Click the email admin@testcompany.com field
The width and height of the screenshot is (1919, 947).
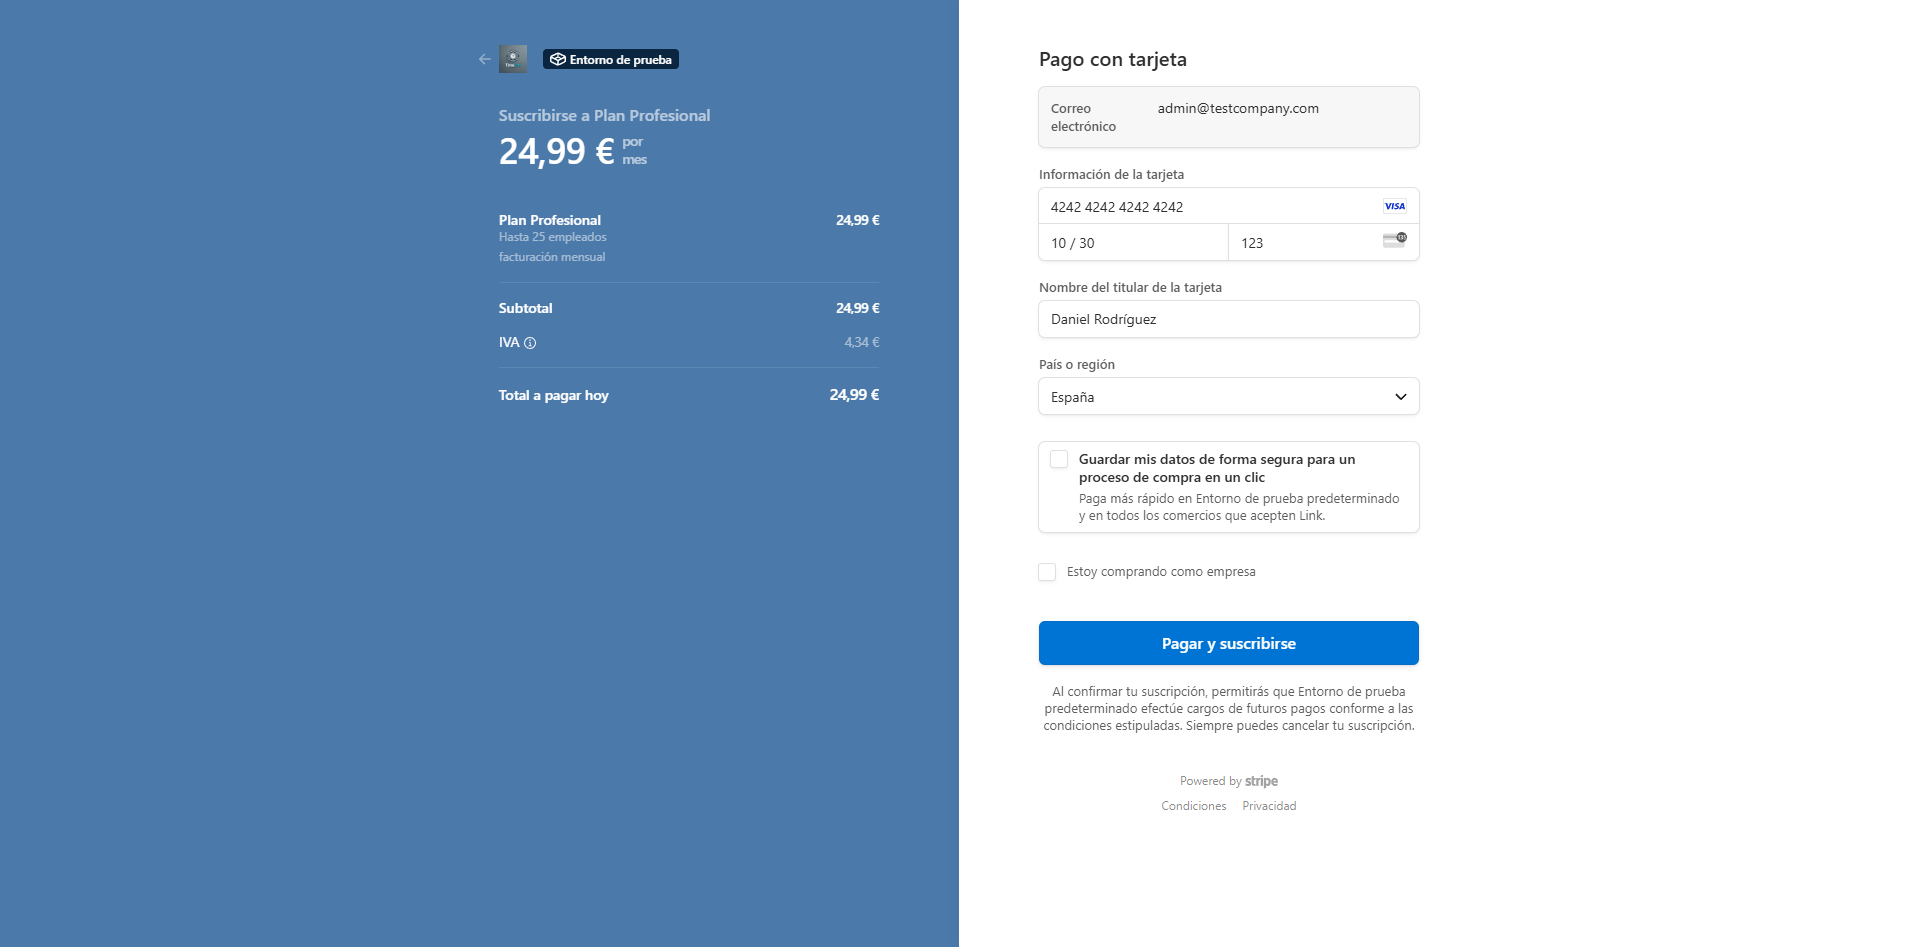pyautogui.click(x=1229, y=117)
